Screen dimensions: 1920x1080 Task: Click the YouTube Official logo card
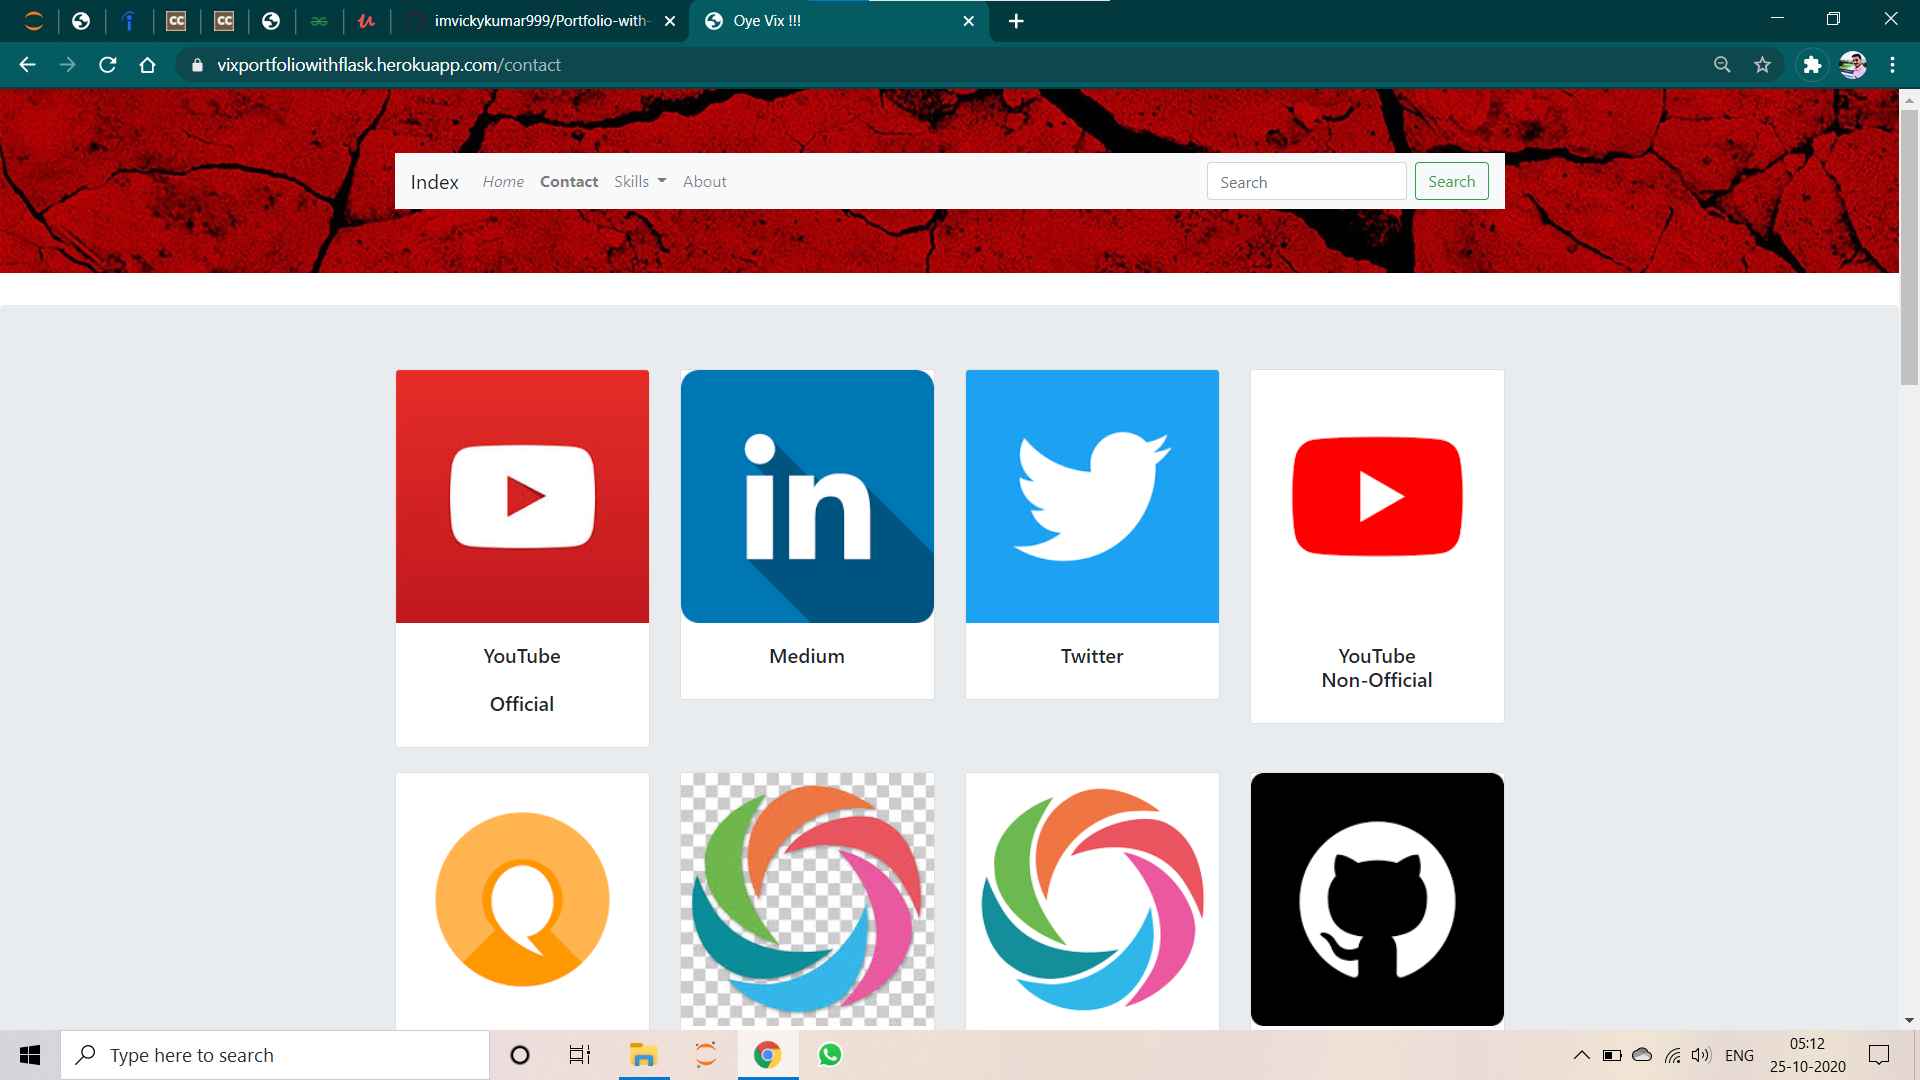522,497
